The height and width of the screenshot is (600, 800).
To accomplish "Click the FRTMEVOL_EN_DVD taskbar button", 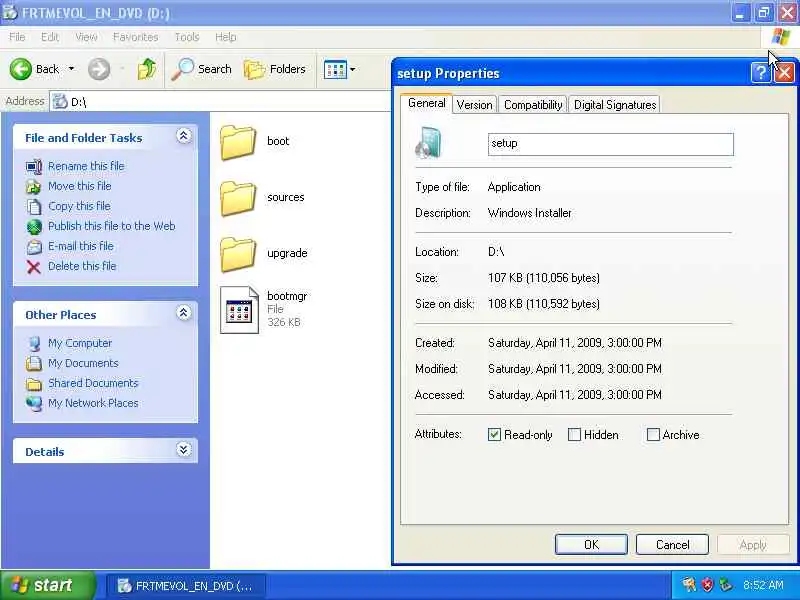I will point(186,585).
